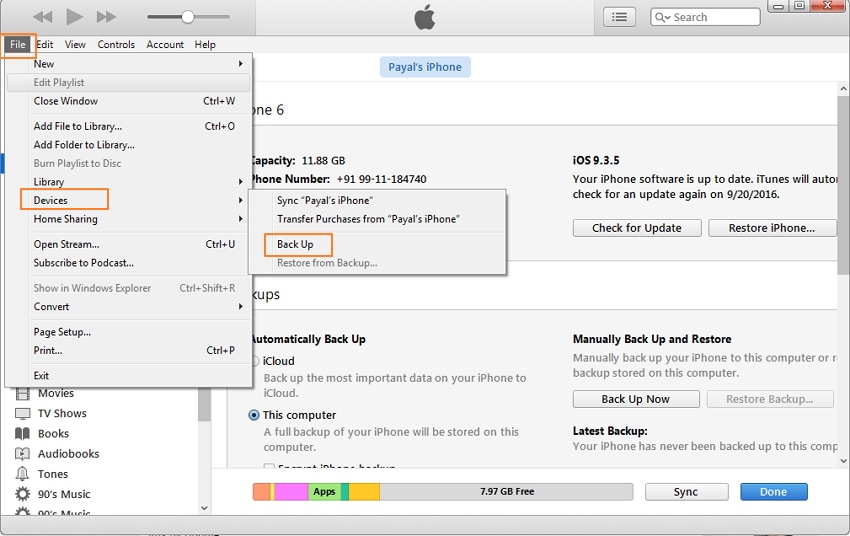Expand the Library submenu arrow
Viewport: 850px width, 536px height.
240,182
